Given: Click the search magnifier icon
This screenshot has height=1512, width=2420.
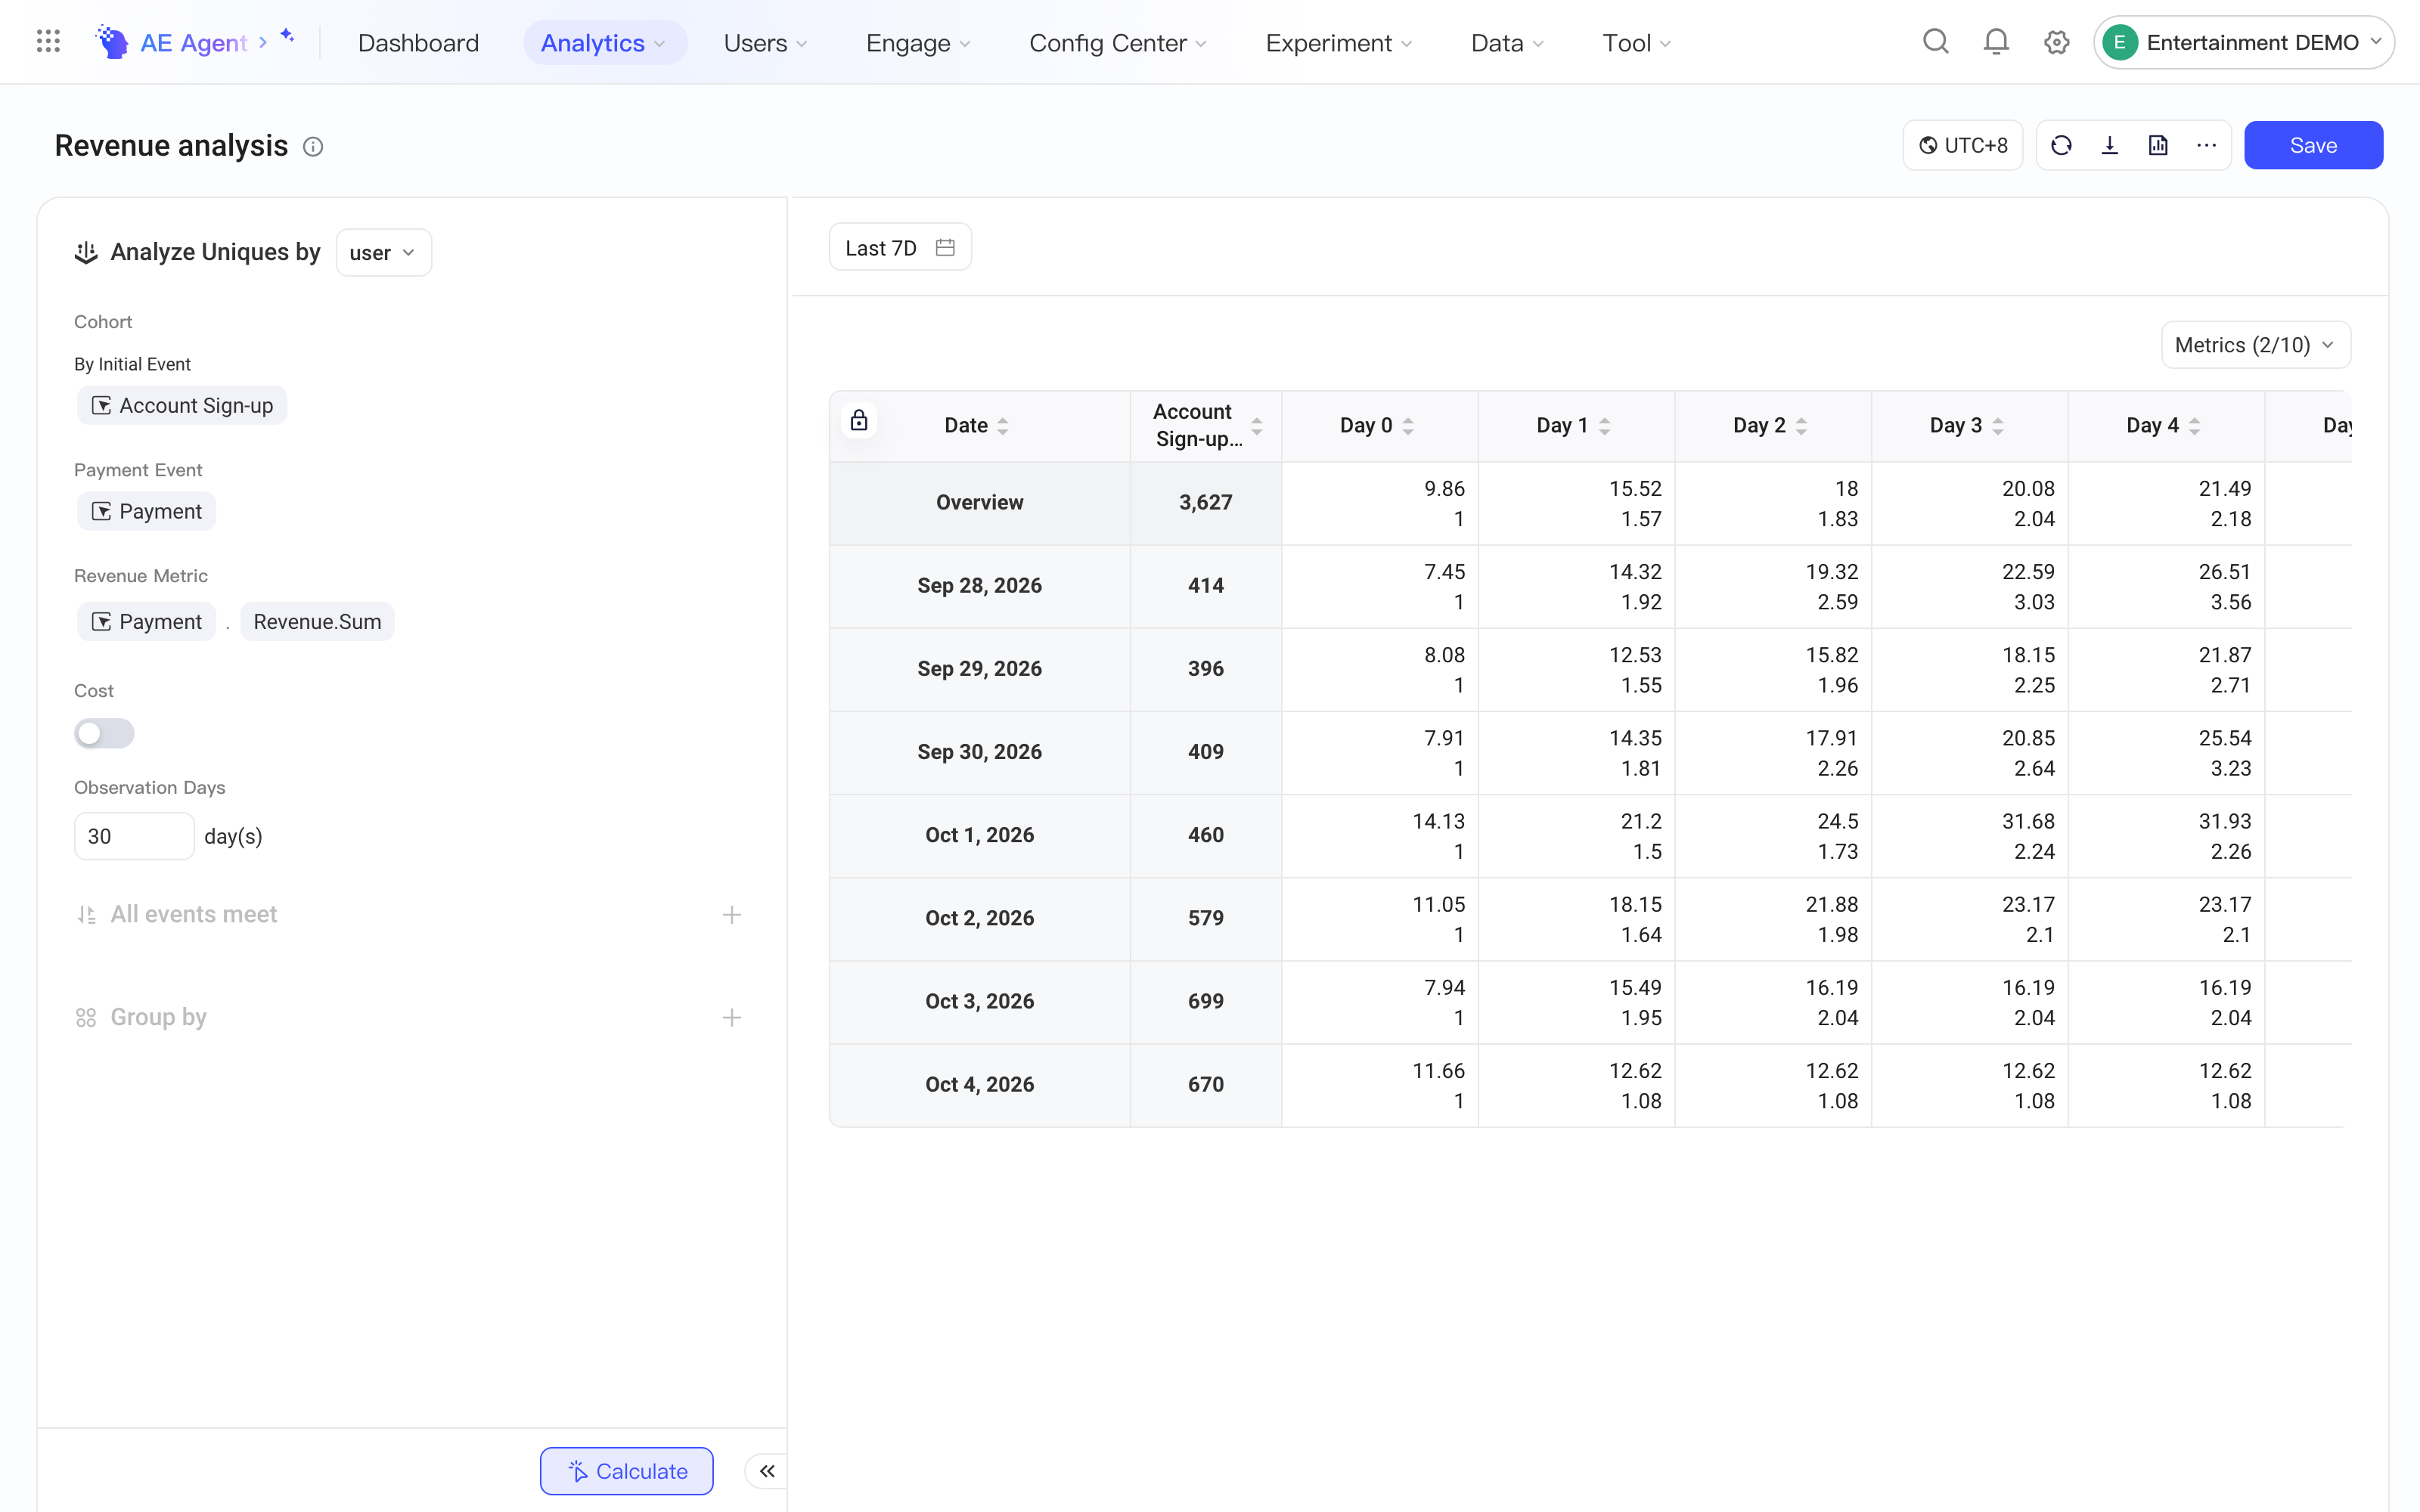Looking at the screenshot, I should pyautogui.click(x=1936, y=42).
